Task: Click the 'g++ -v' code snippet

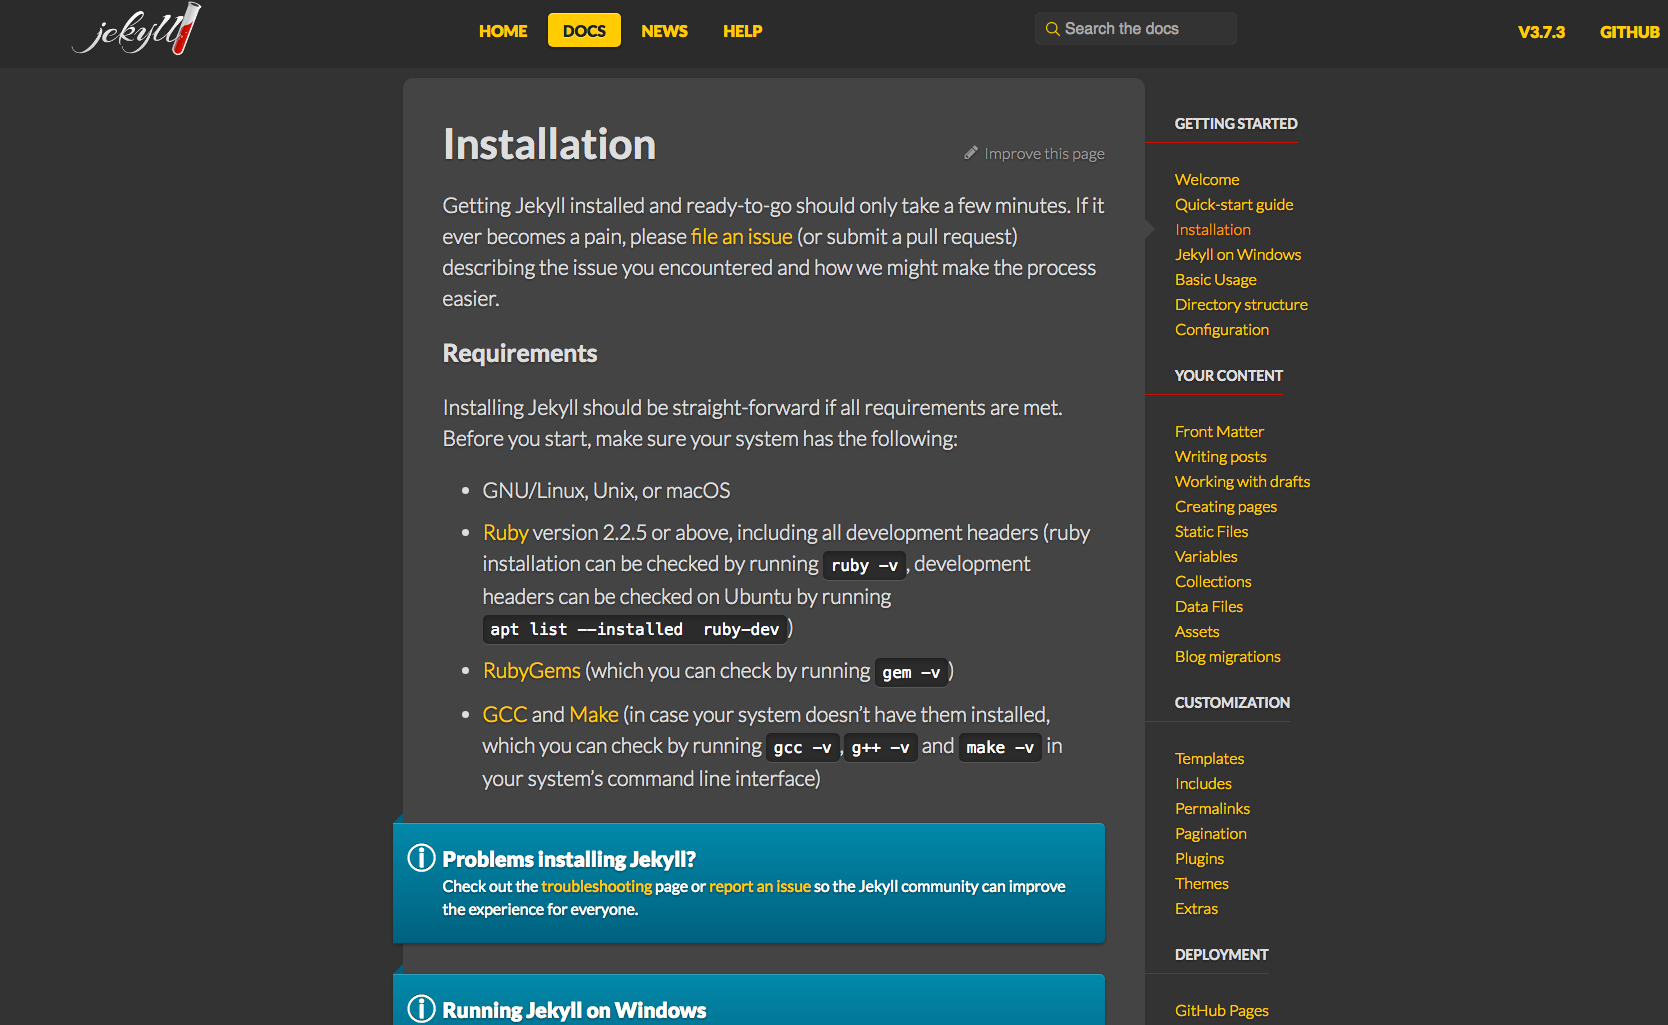Action: (x=880, y=748)
